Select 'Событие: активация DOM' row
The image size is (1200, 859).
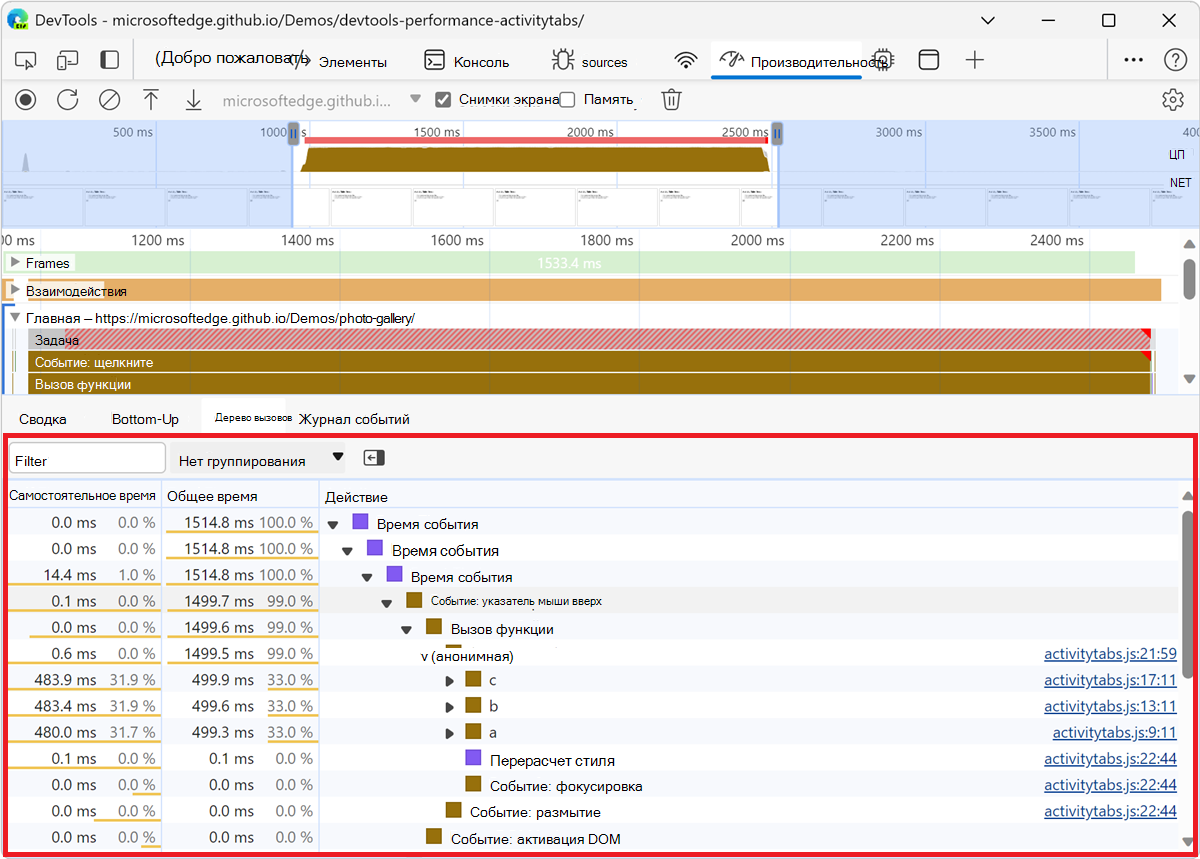tap(592, 838)
